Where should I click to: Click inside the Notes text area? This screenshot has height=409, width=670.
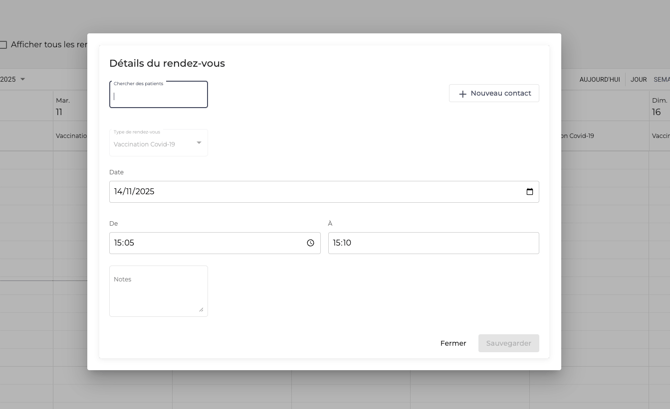(158, 293)
